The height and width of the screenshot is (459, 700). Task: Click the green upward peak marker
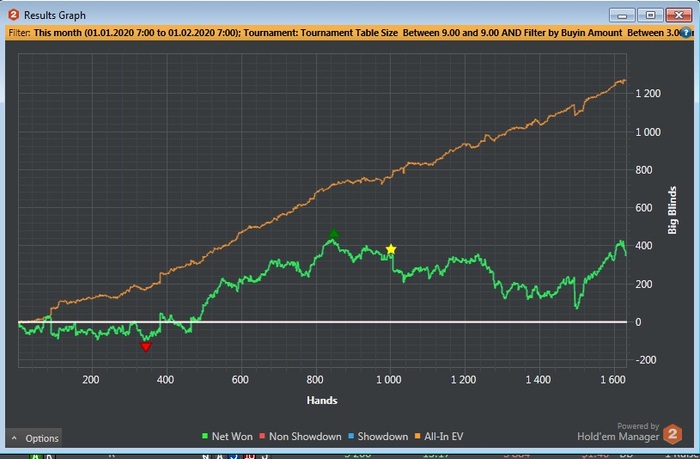pos(333,233)
